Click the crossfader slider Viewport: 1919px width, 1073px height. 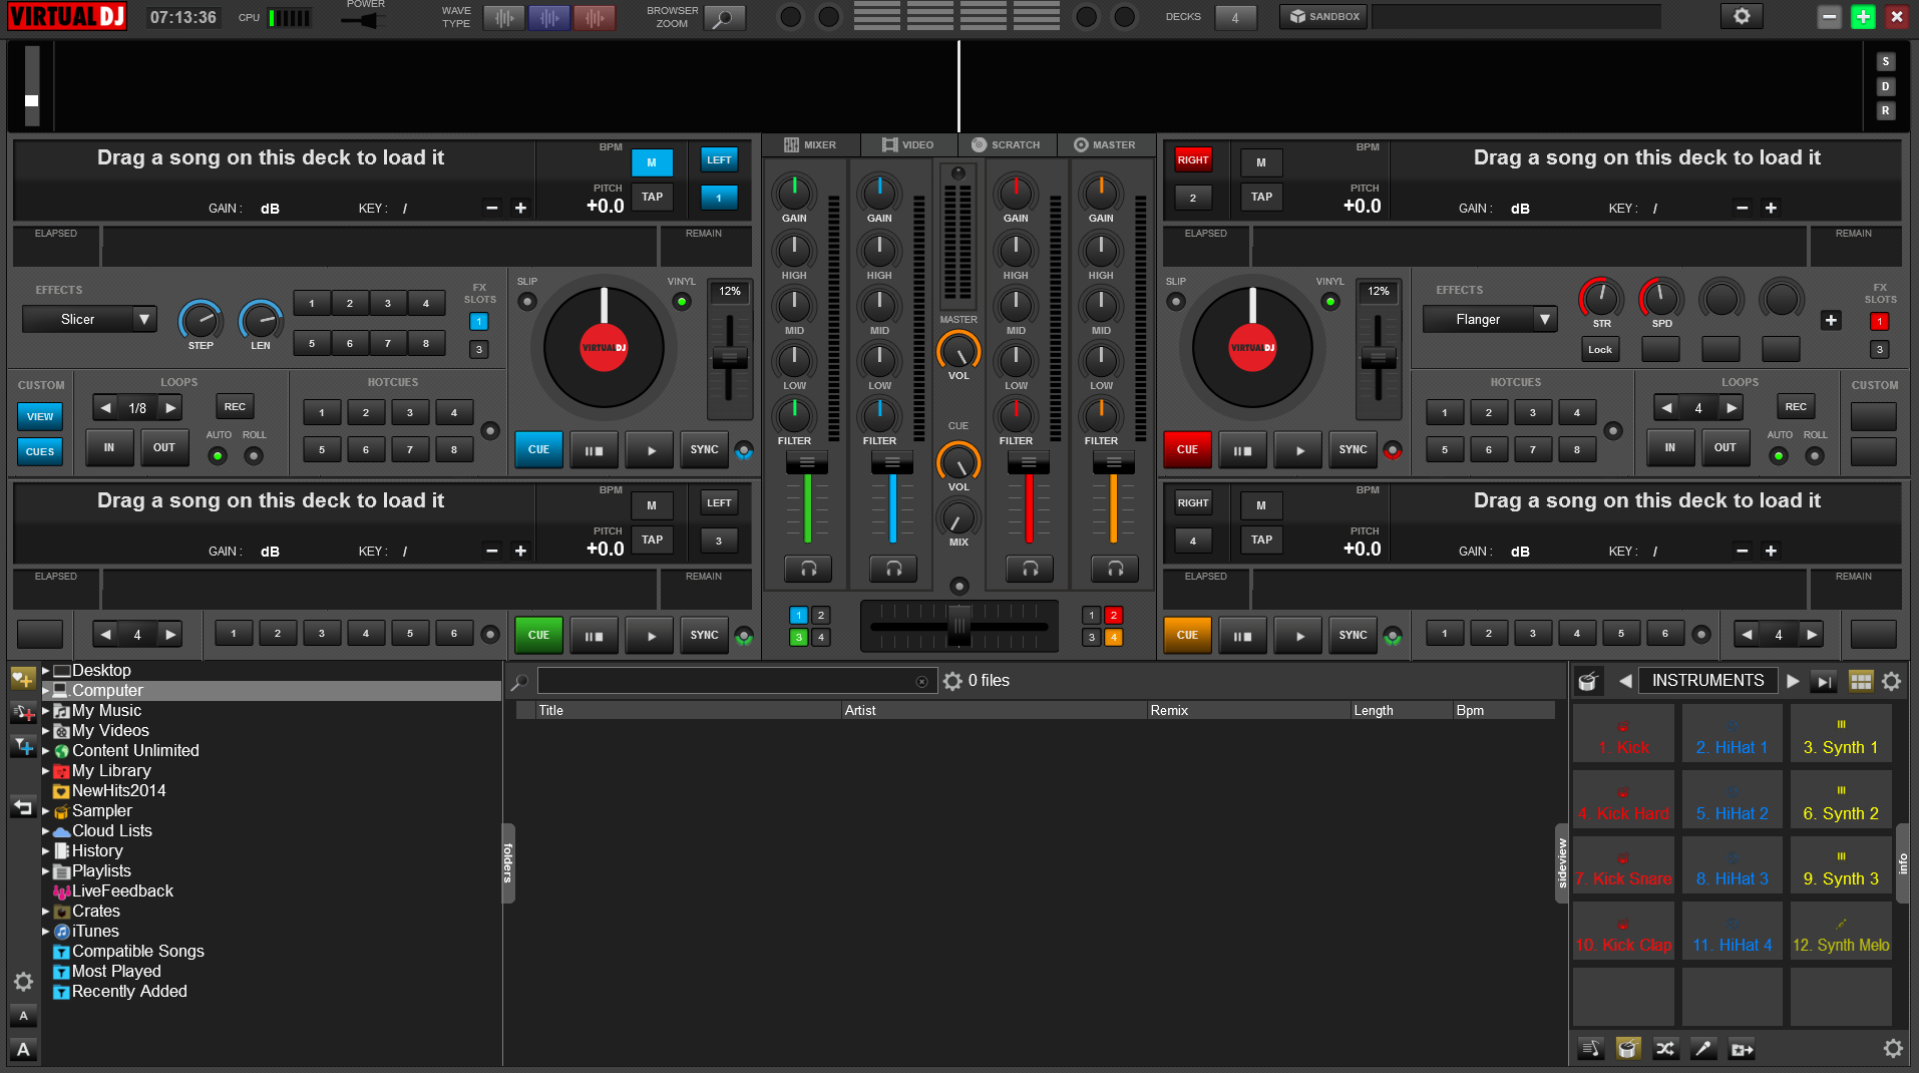959,626
